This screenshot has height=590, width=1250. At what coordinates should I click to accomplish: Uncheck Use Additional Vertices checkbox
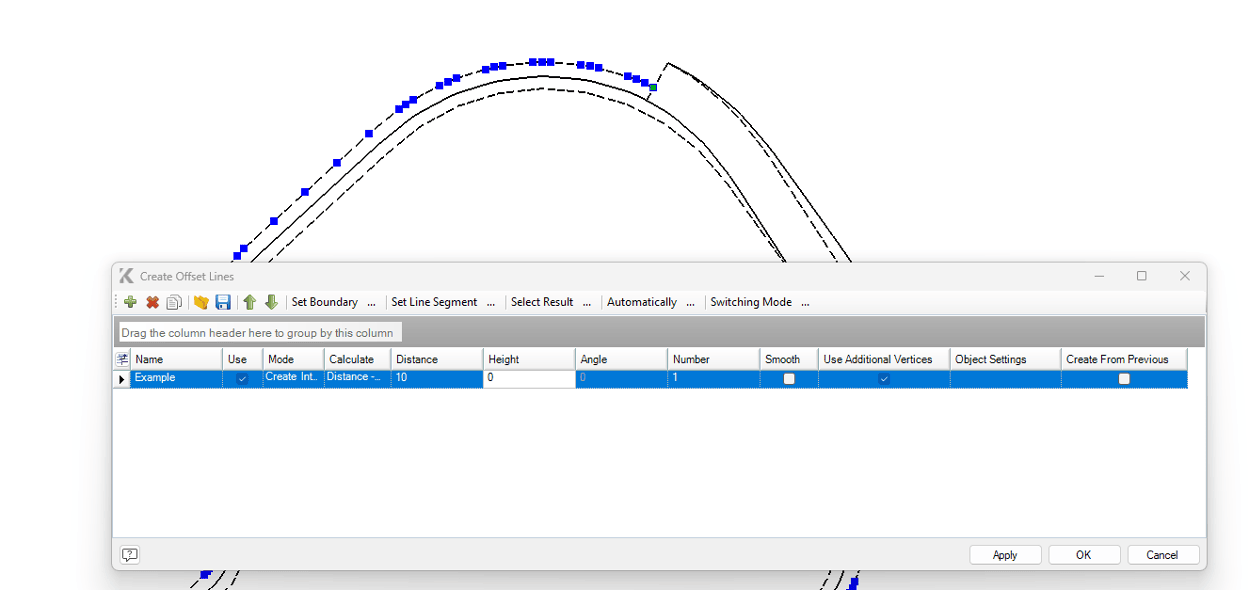(884, 379)
